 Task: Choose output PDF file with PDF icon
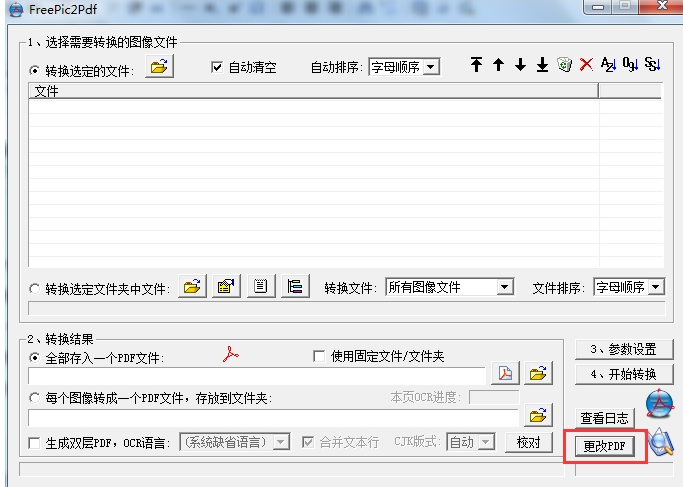[505, 373]
